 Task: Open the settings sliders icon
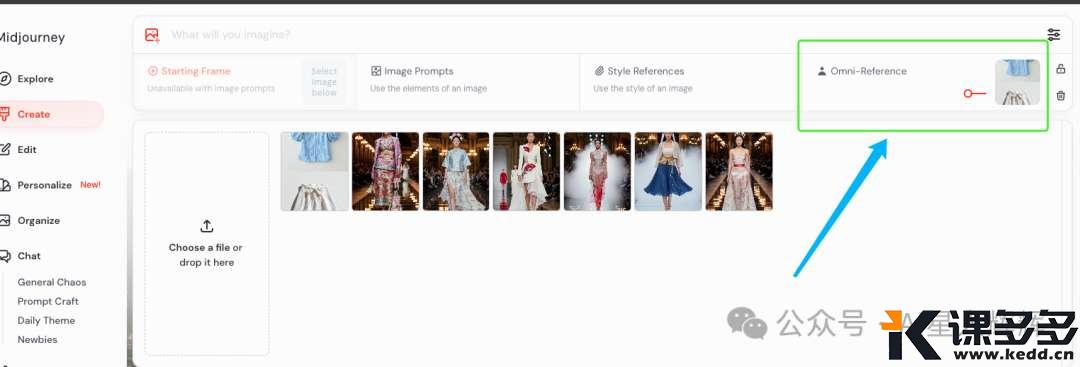pyautogui.click(x=1054, y=34)
